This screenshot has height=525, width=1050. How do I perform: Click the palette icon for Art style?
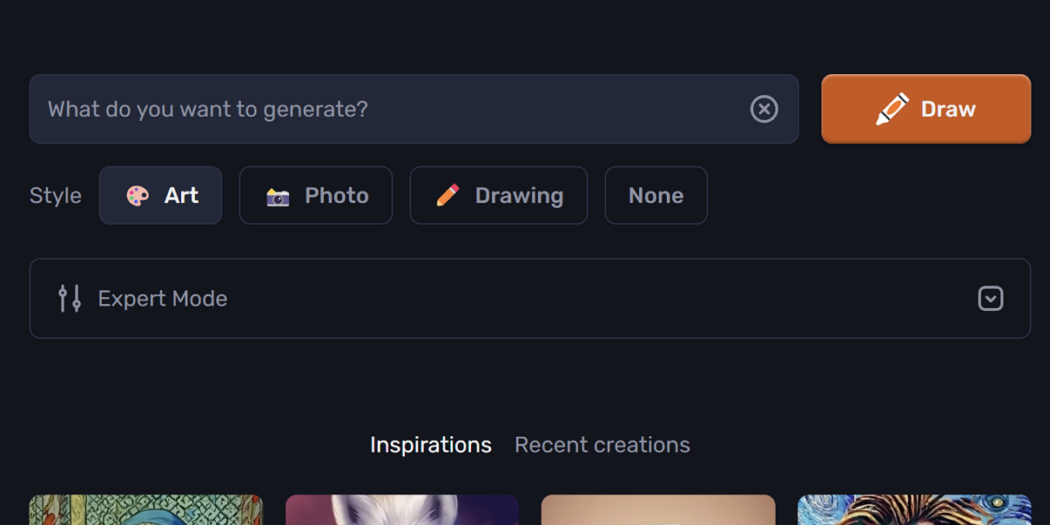coord(138,196)
